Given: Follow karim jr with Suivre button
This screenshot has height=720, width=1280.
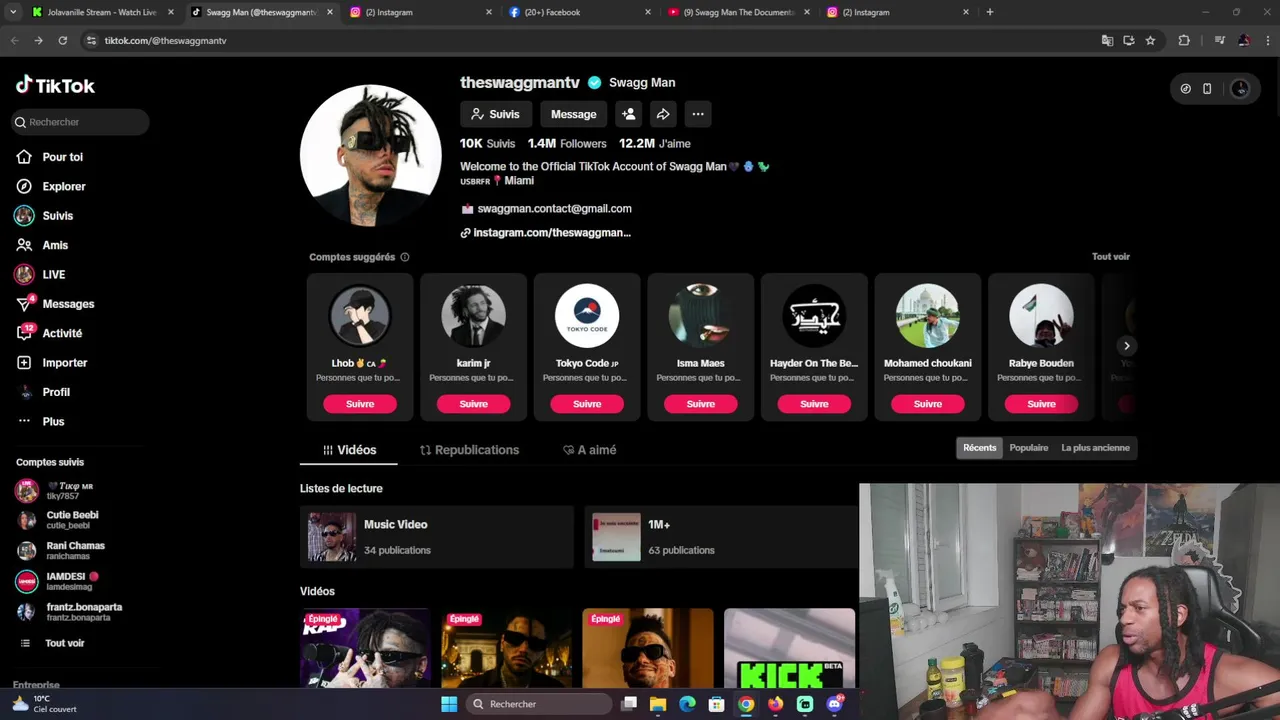Looking at the screenshot, I should [474, 404].
